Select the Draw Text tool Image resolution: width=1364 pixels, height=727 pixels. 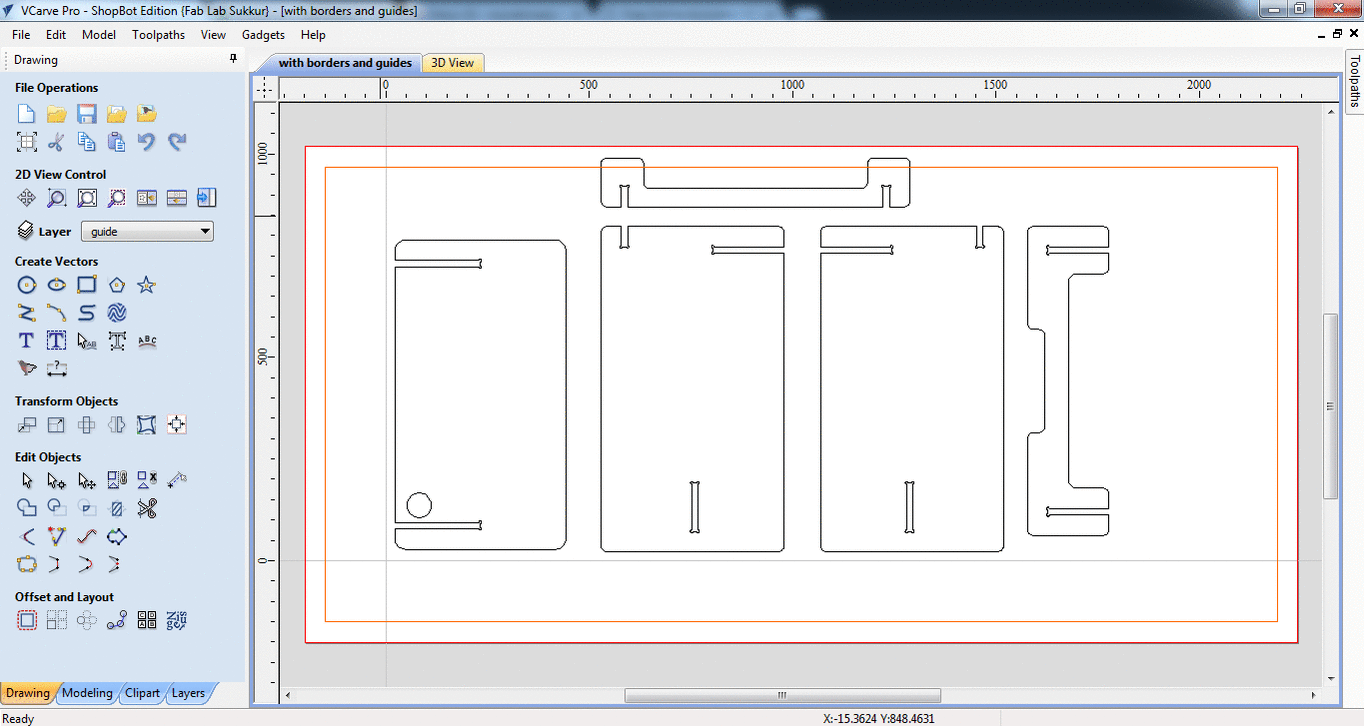coord(27,341)
